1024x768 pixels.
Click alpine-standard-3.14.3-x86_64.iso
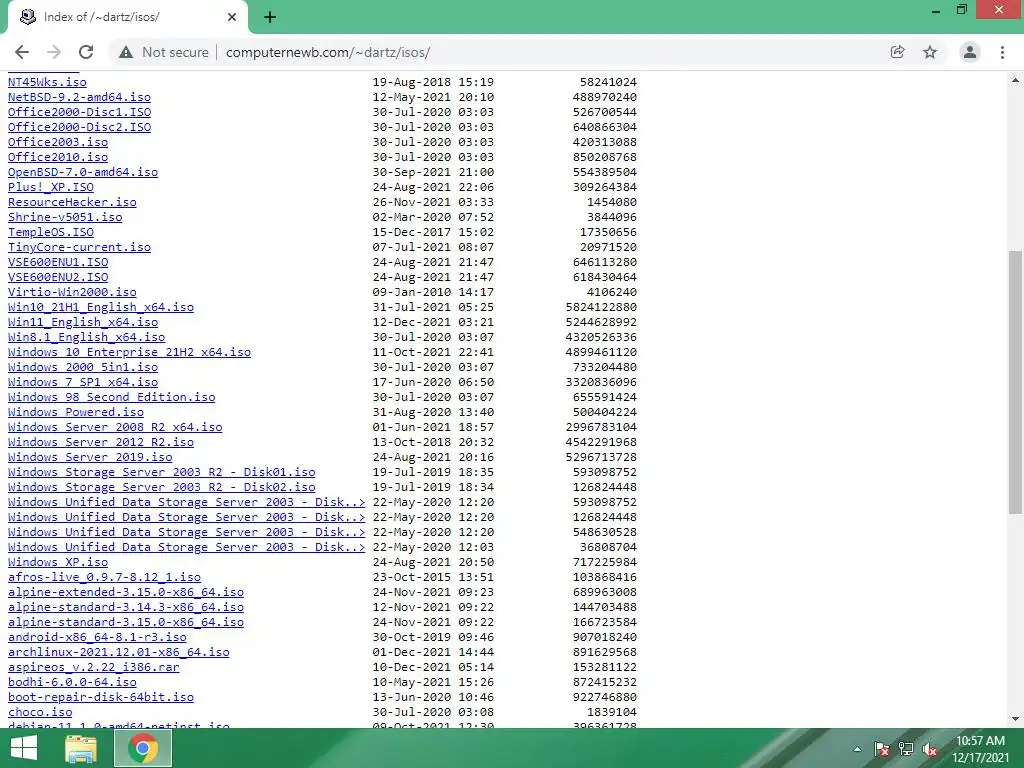click(x=126, y=607)
